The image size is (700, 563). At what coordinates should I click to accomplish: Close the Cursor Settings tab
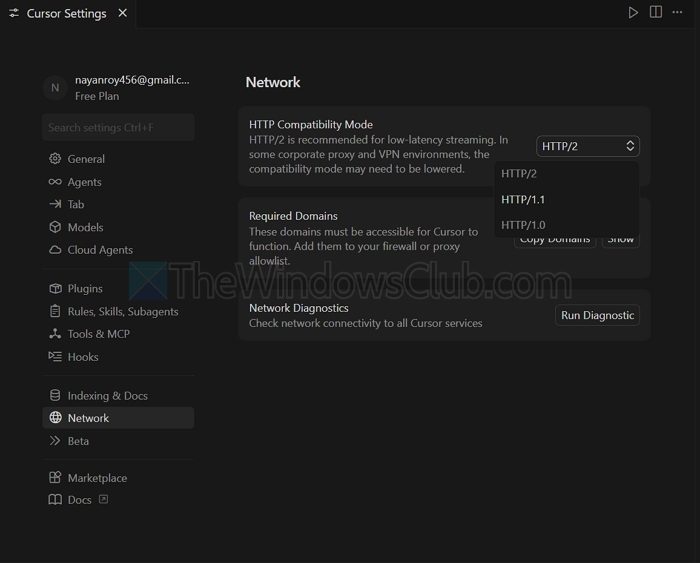click(x=122, y=13)
